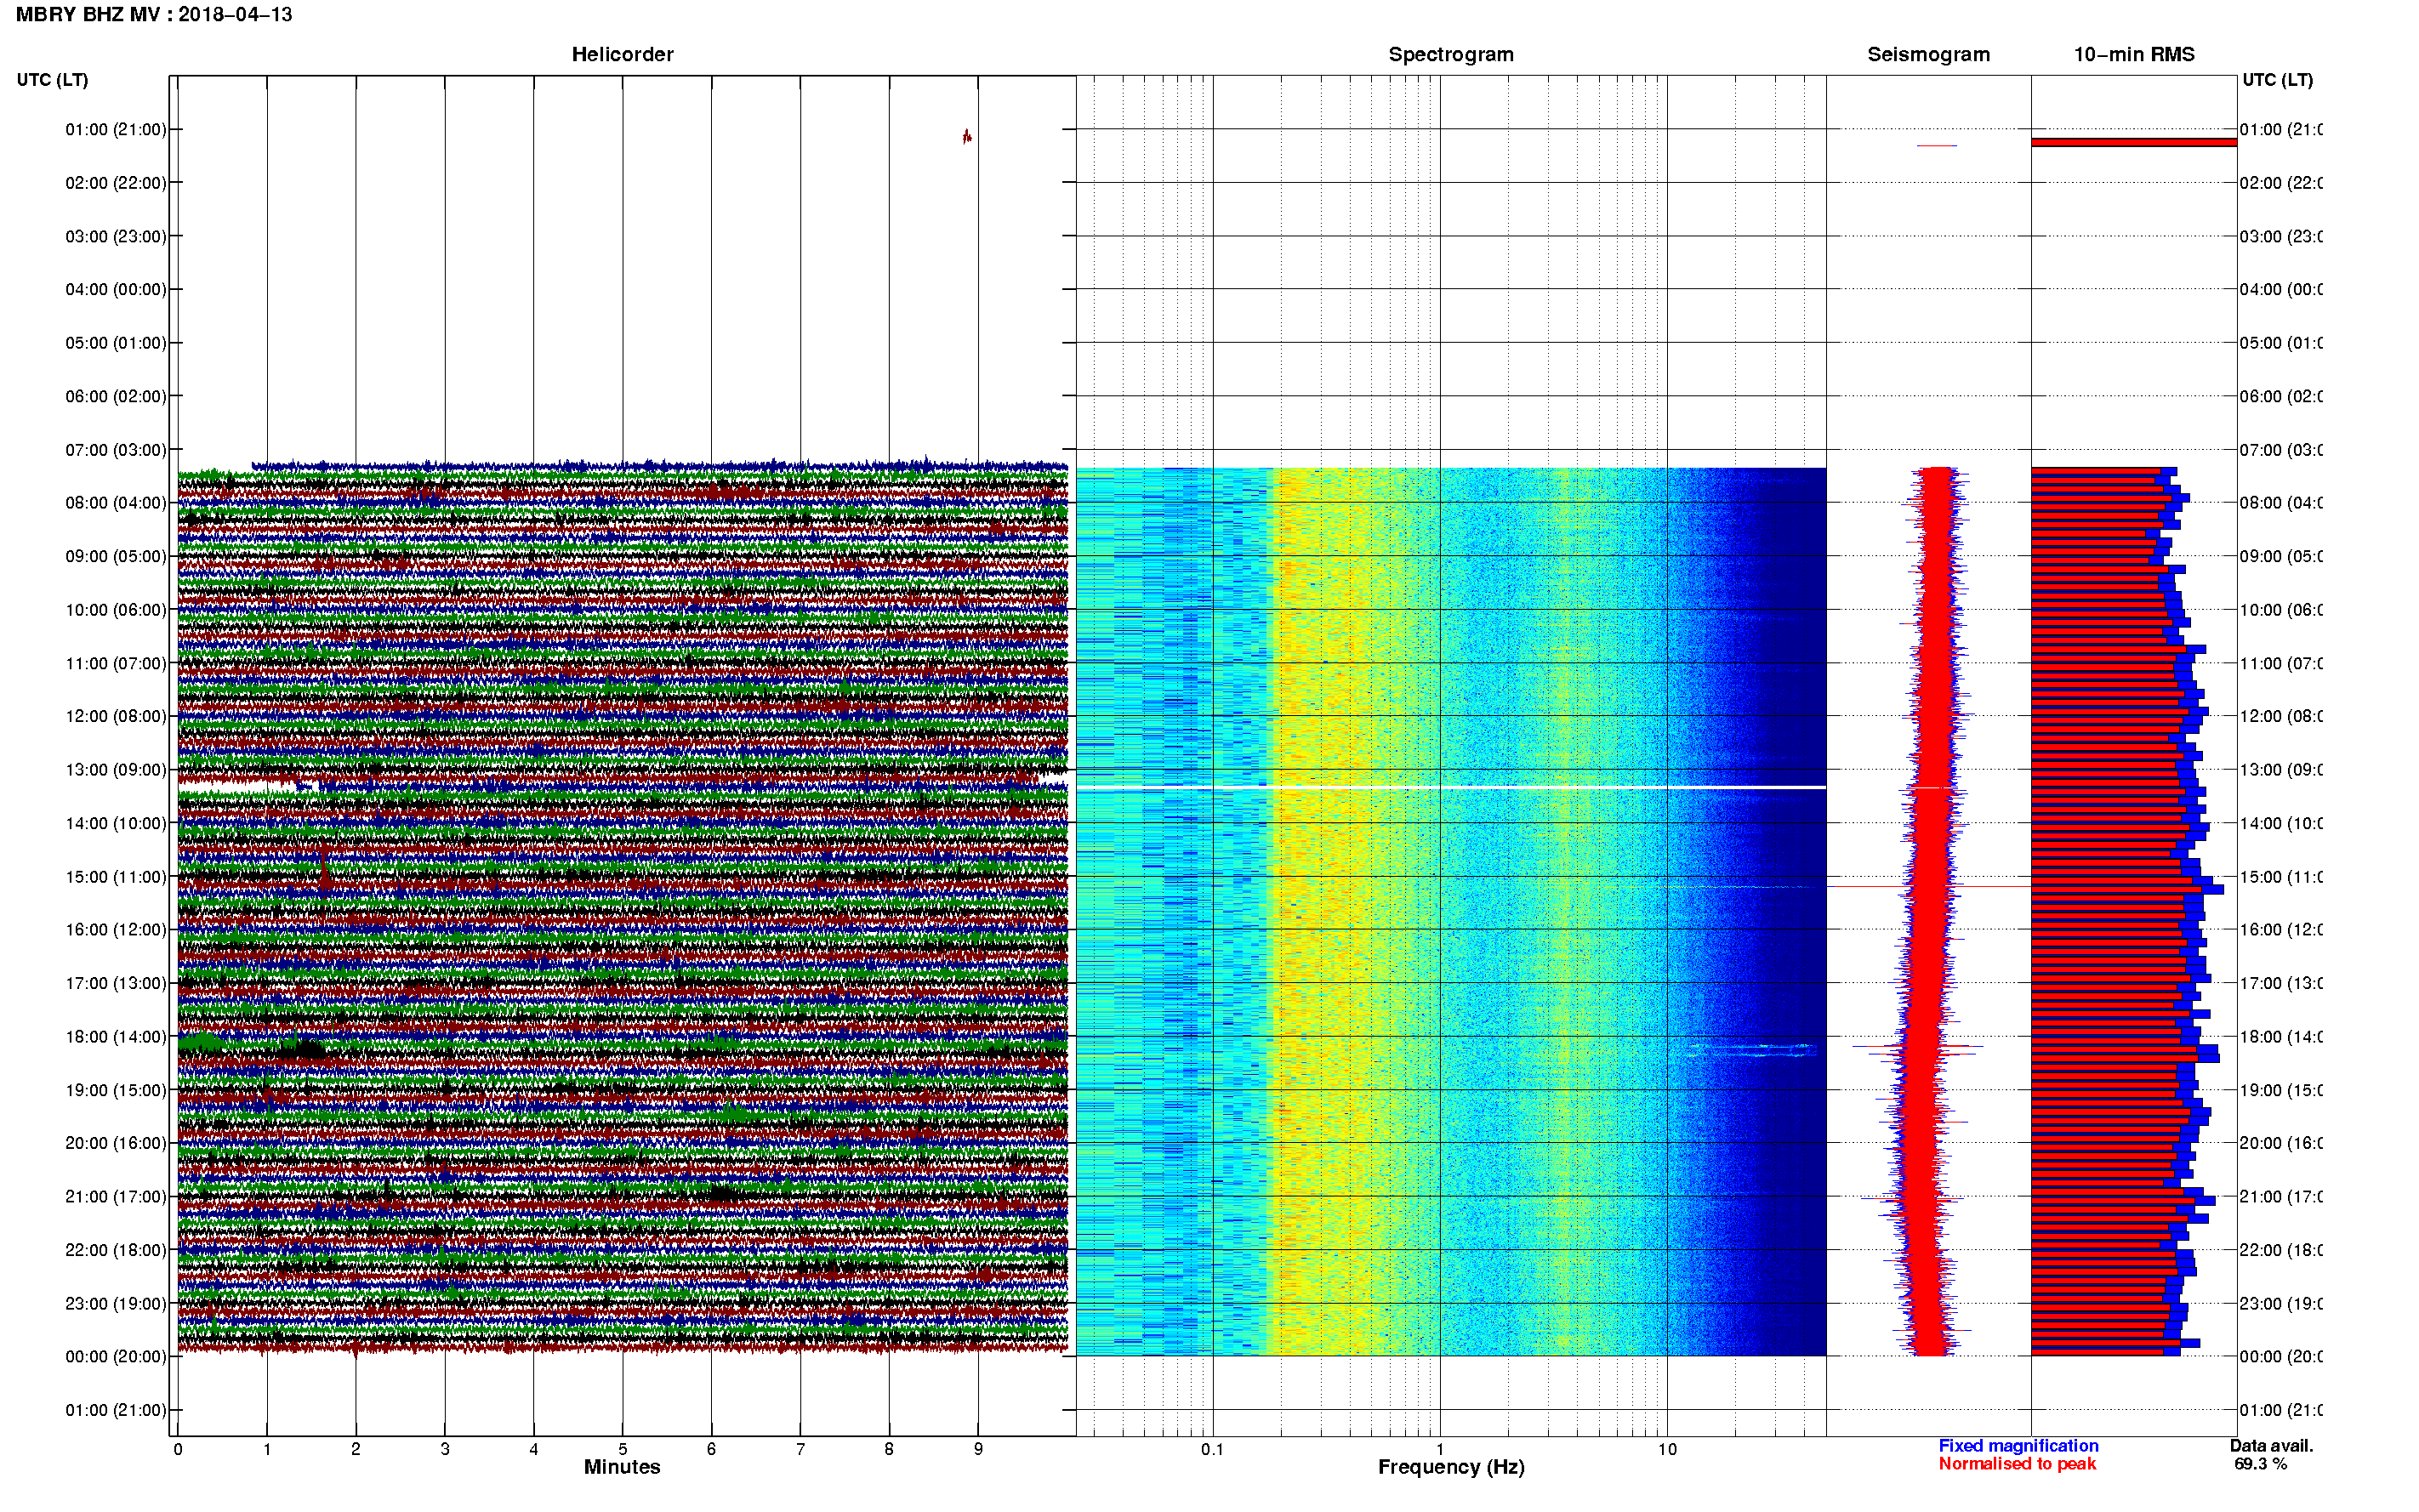The width and height of the screenshot is (2419, 1512).
Task: Select the Seismogram panel title
Action: [1928, 55]
